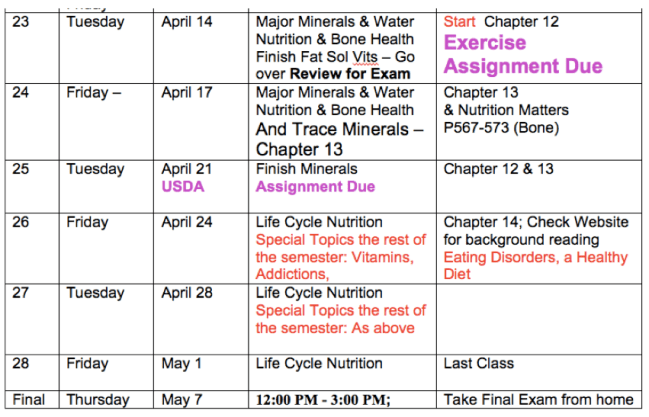
Task: Click the "12:00 PM - 3:00 PM" exam time
Action: point(320,399)
